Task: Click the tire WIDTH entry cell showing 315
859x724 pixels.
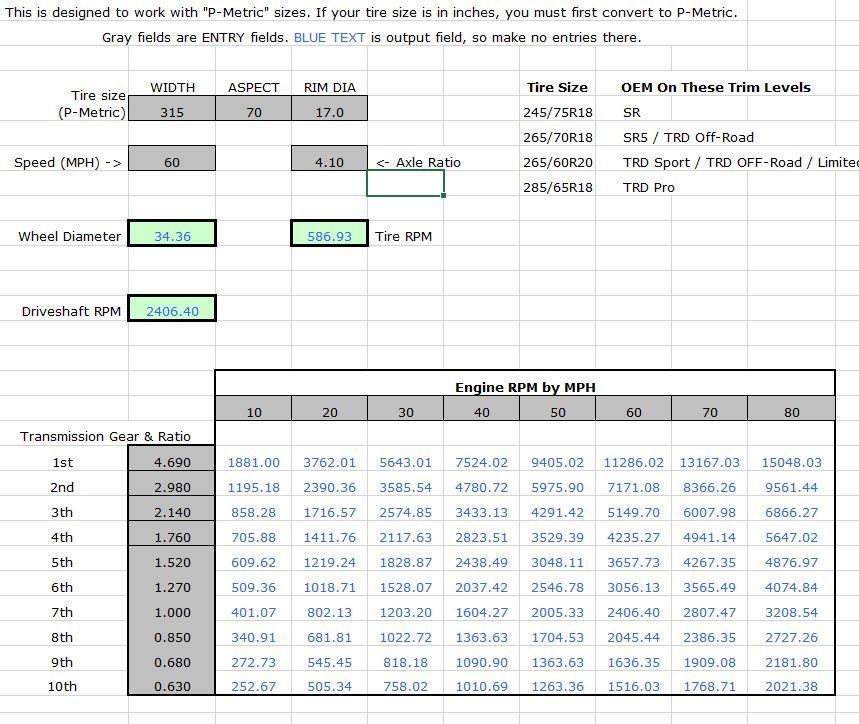Action: point(172,112)
